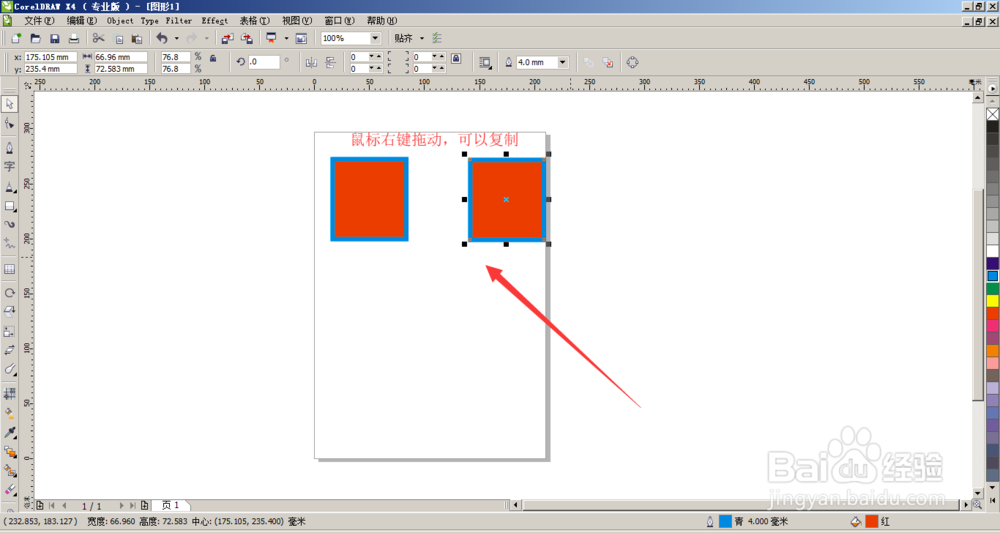
Task: Click the Mirror horizontally icon
Action: [x=311, y=62]
